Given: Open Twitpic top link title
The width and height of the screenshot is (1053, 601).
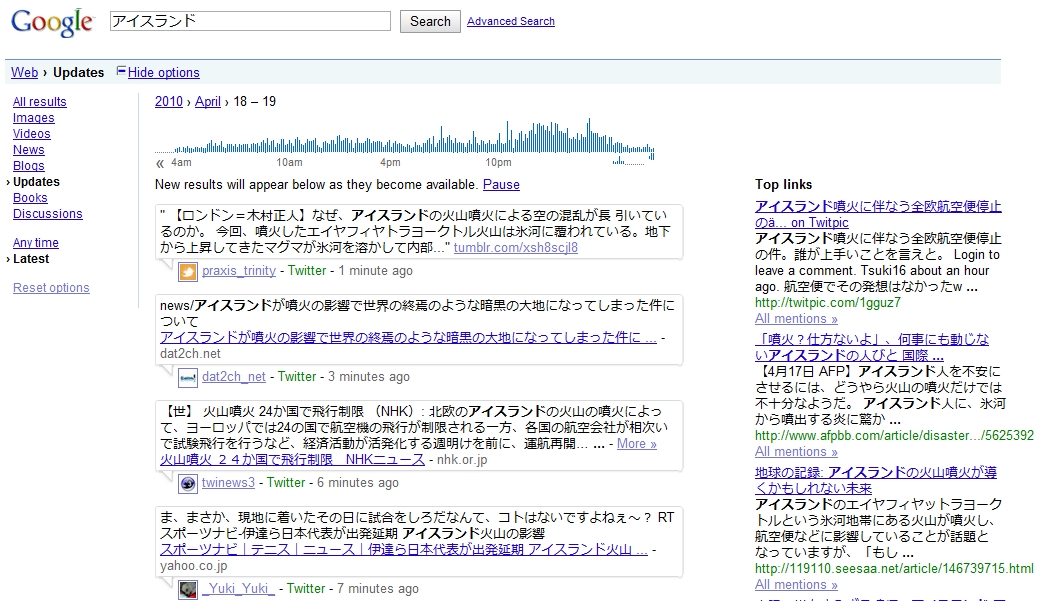Looking at the screenshot, I should 878,215.
